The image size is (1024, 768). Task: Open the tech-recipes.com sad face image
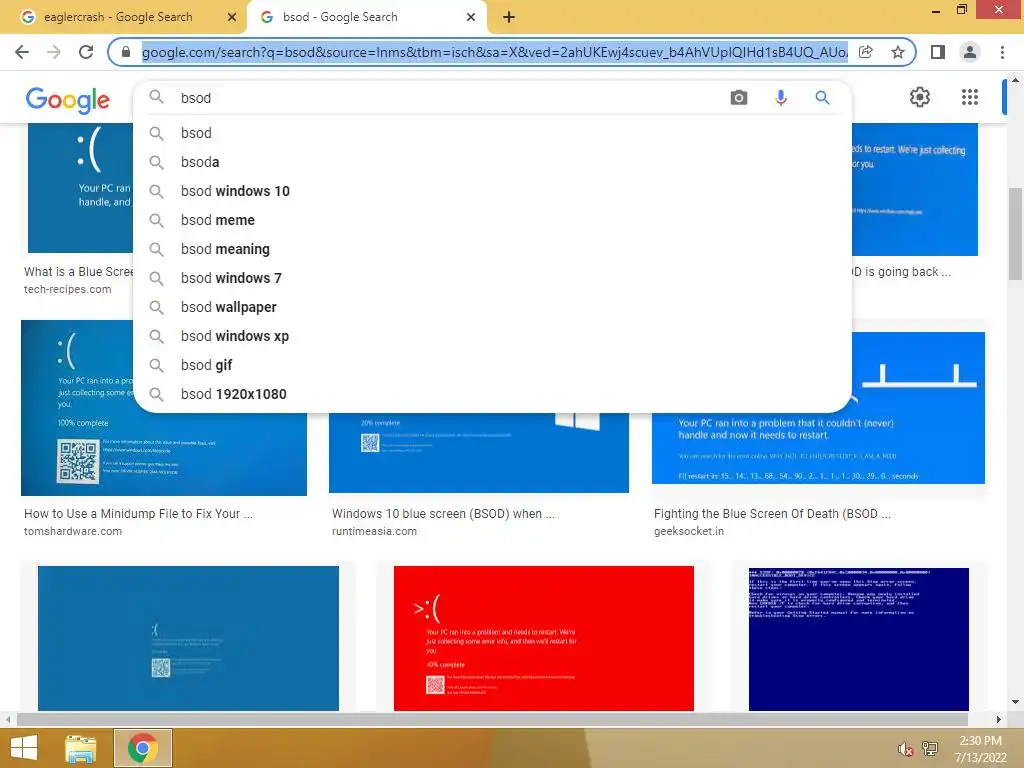coord(80,188)
